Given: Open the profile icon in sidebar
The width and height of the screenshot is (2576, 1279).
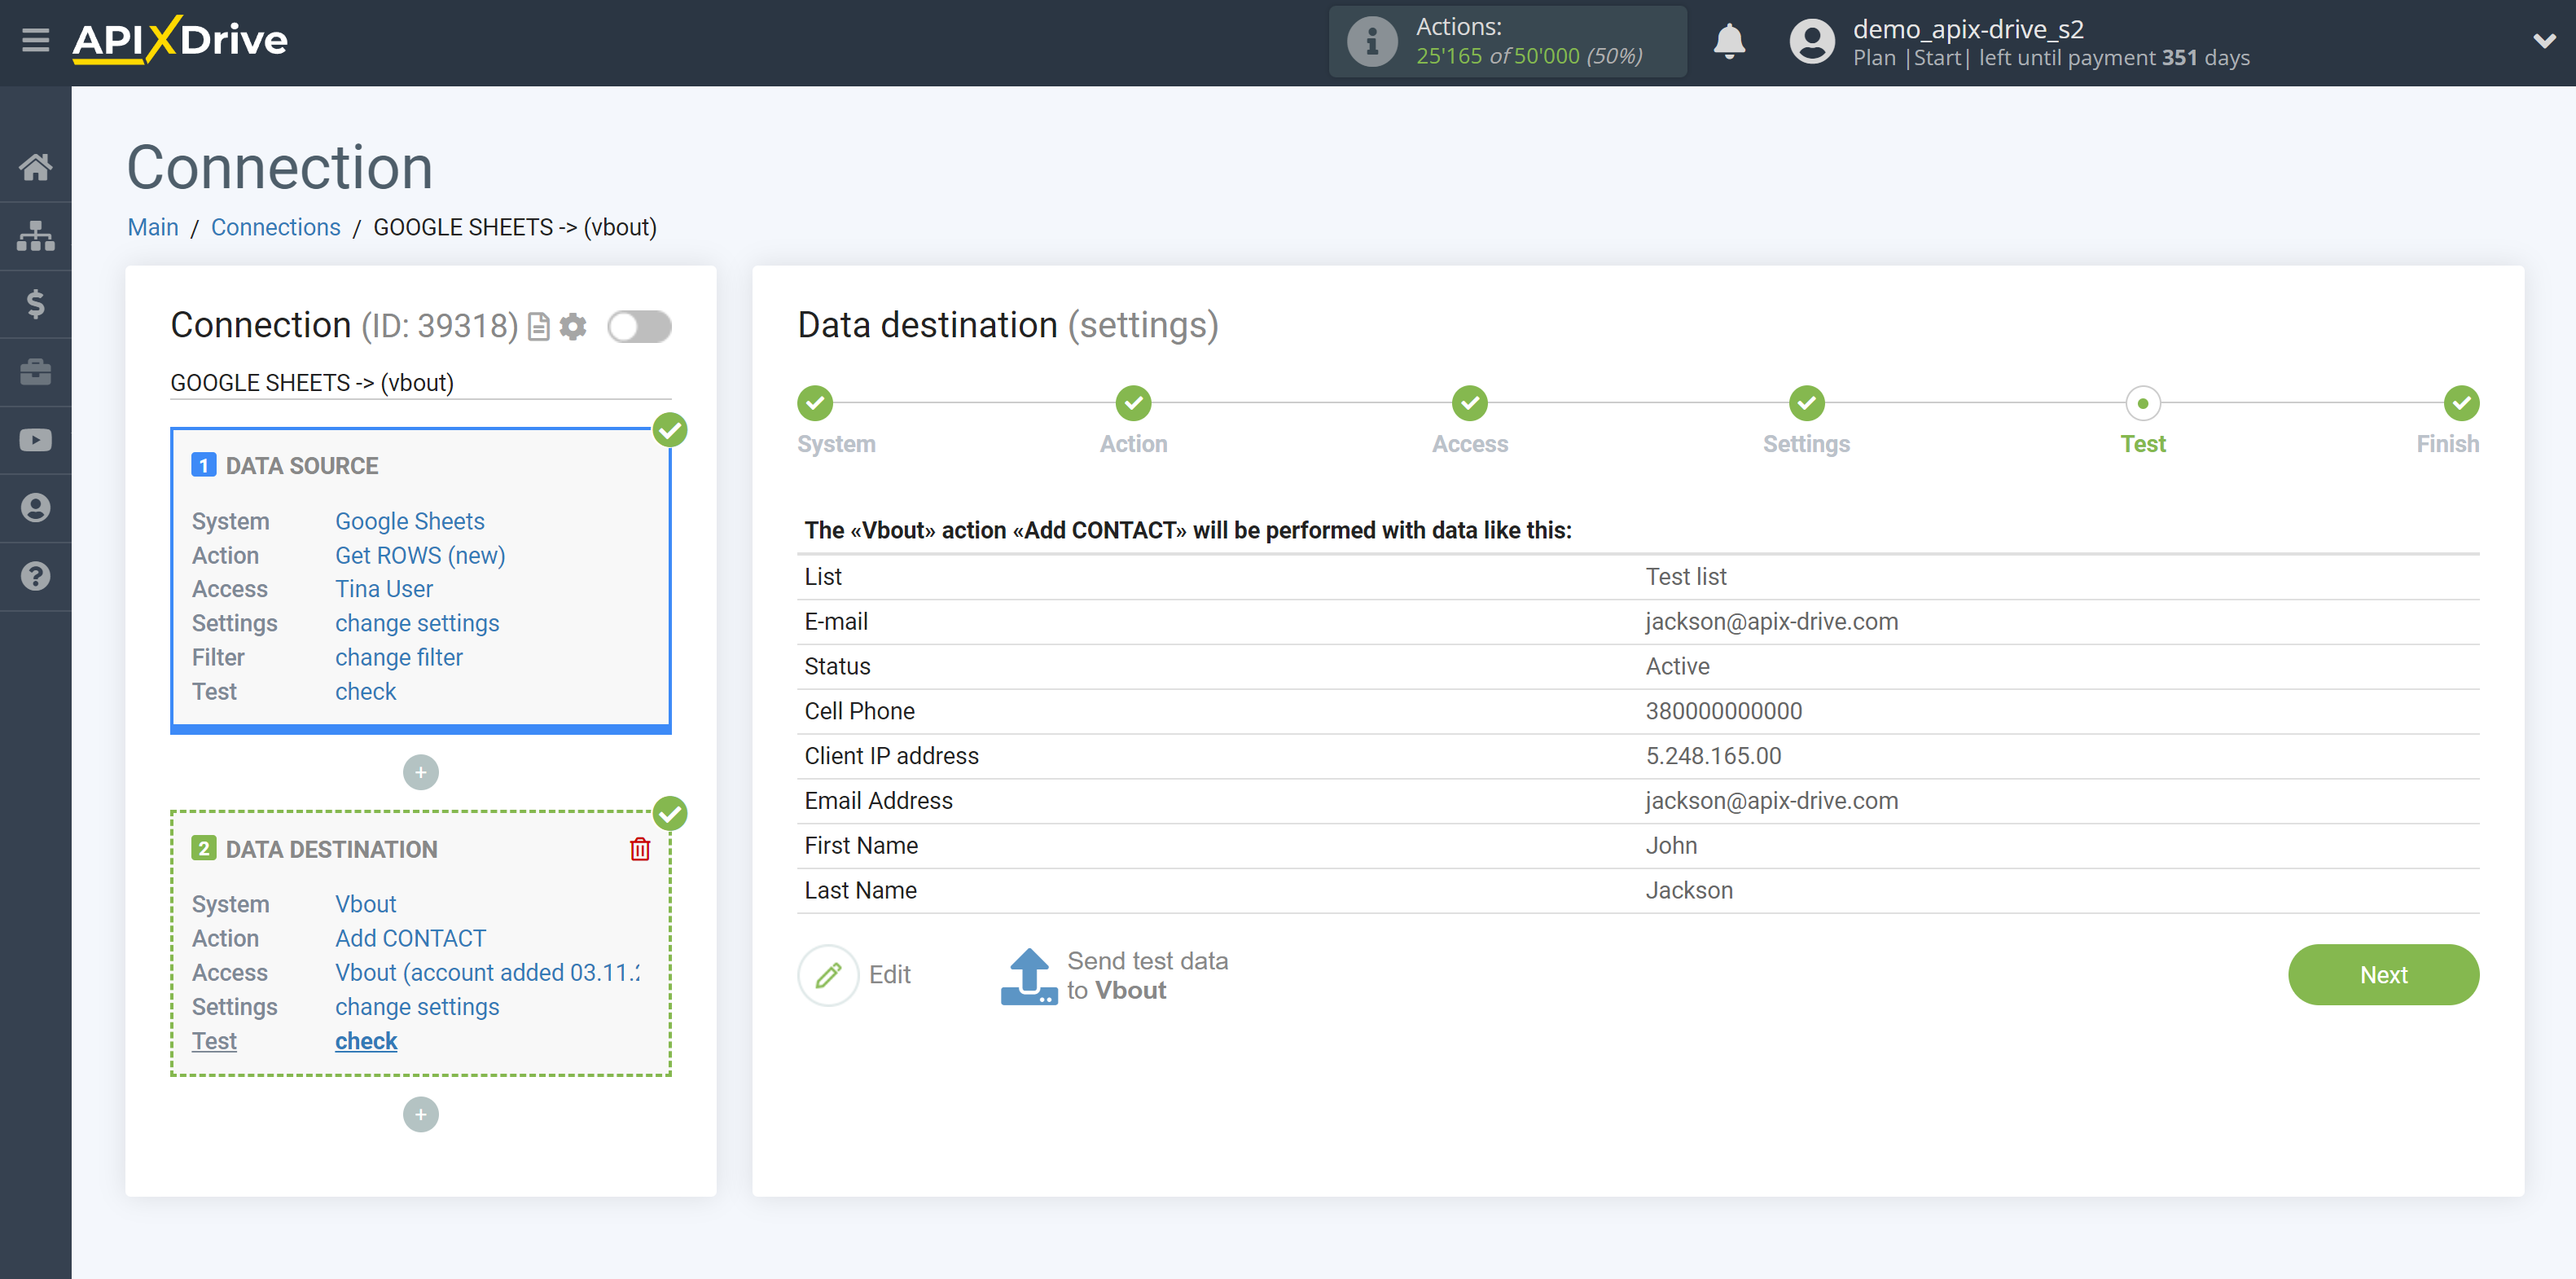Looking at the screenshot, I should pyautogui.click(x=35, y=508).
